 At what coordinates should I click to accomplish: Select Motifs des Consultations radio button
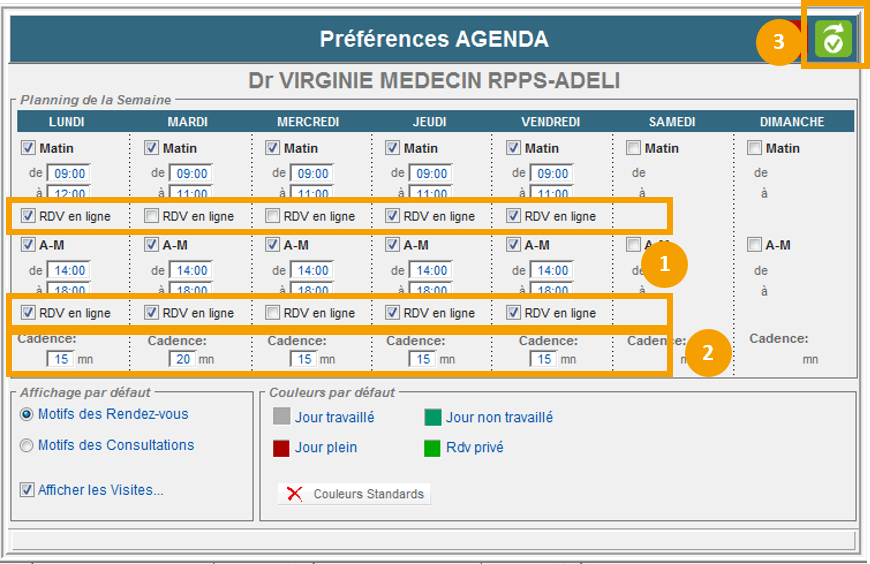(27, 445)
